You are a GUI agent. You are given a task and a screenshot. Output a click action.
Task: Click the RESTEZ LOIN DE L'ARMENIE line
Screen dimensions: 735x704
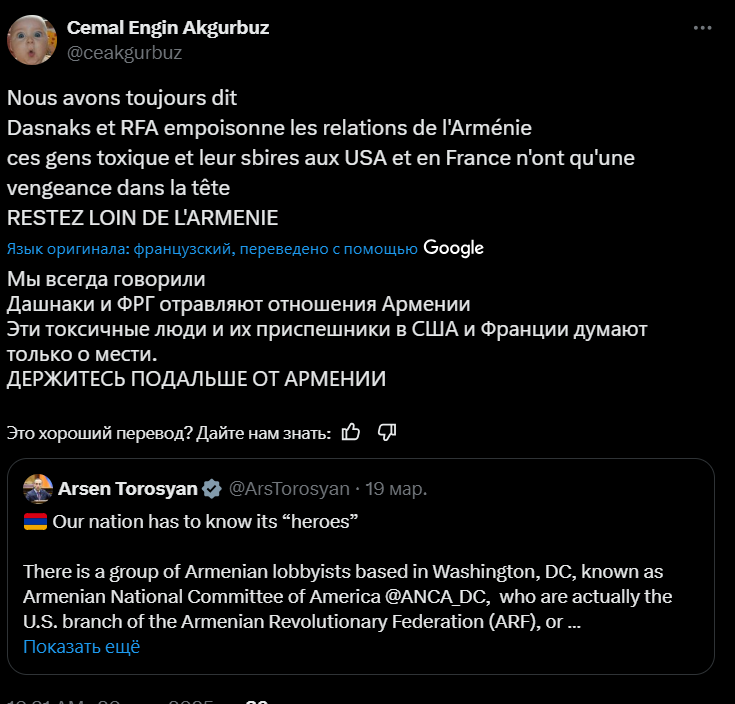[142, 218]
